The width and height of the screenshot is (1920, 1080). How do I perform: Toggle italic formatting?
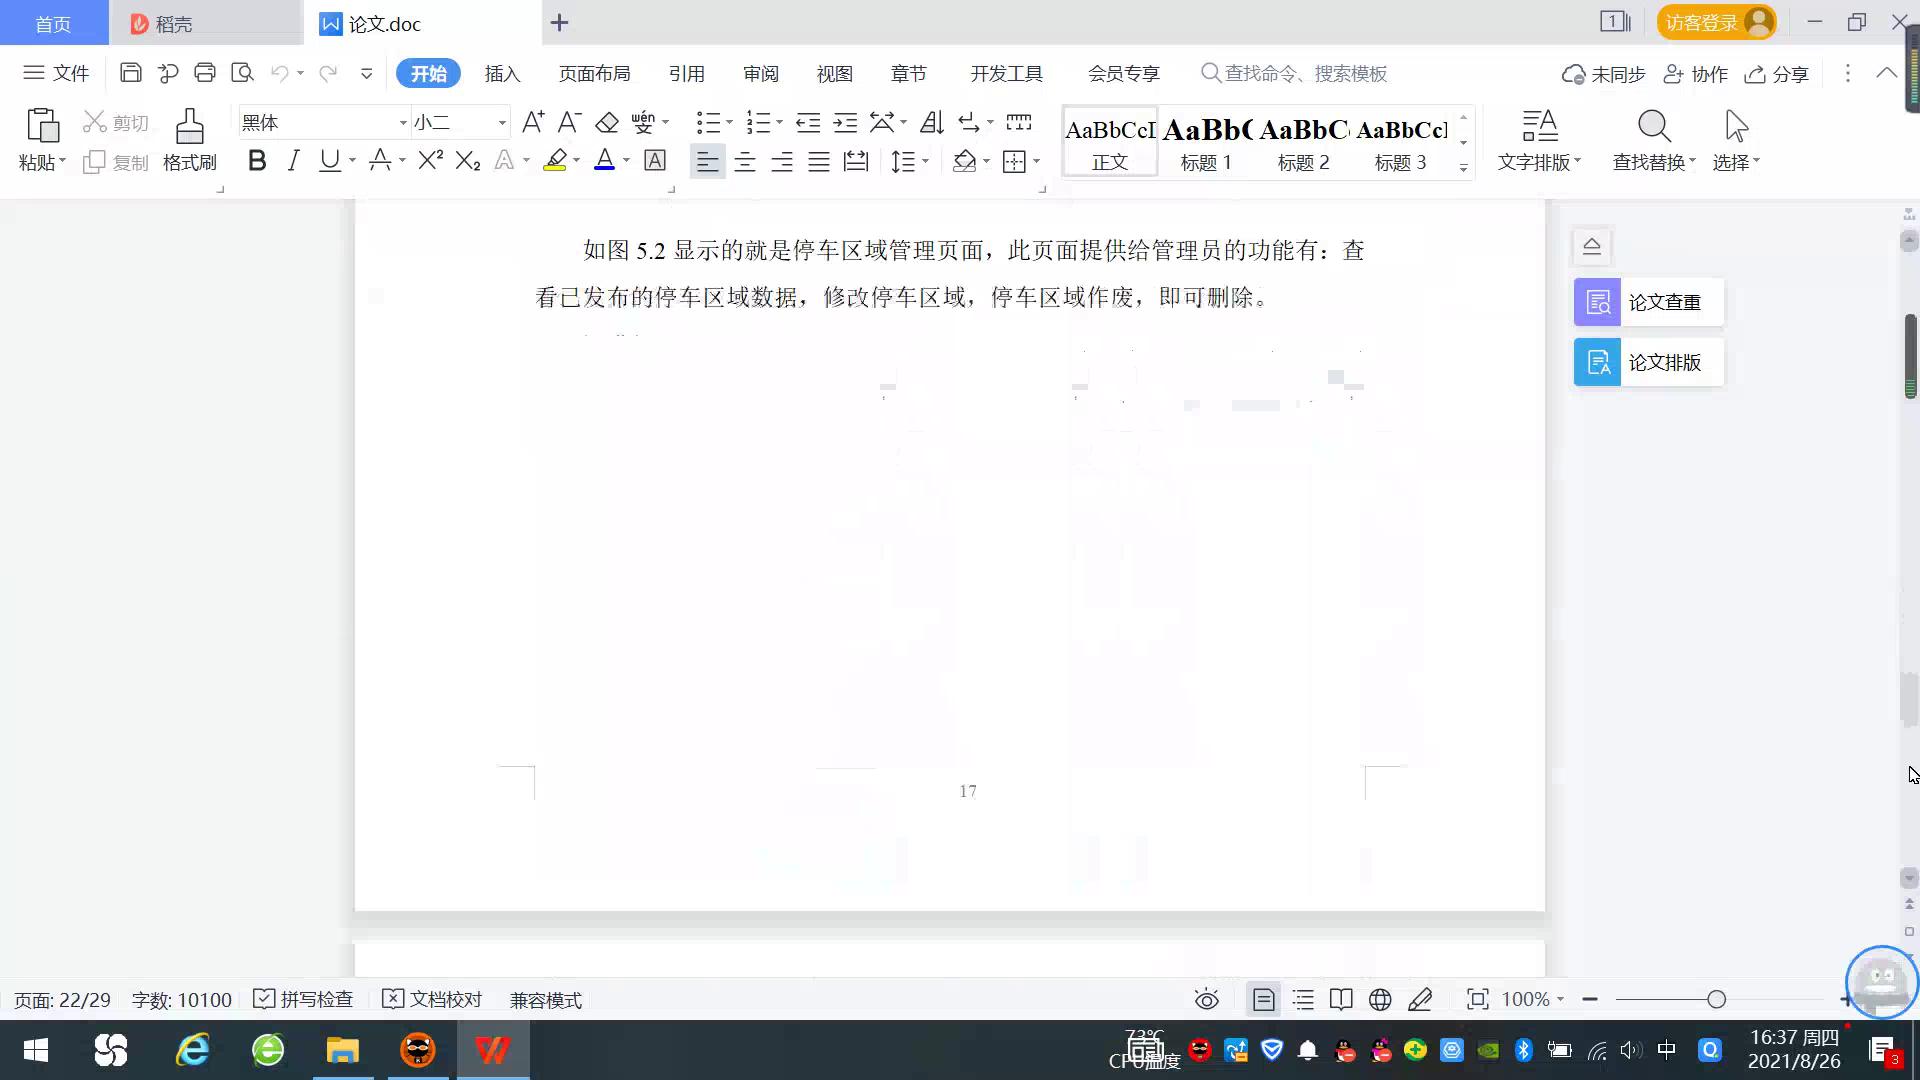pos(293,160)
